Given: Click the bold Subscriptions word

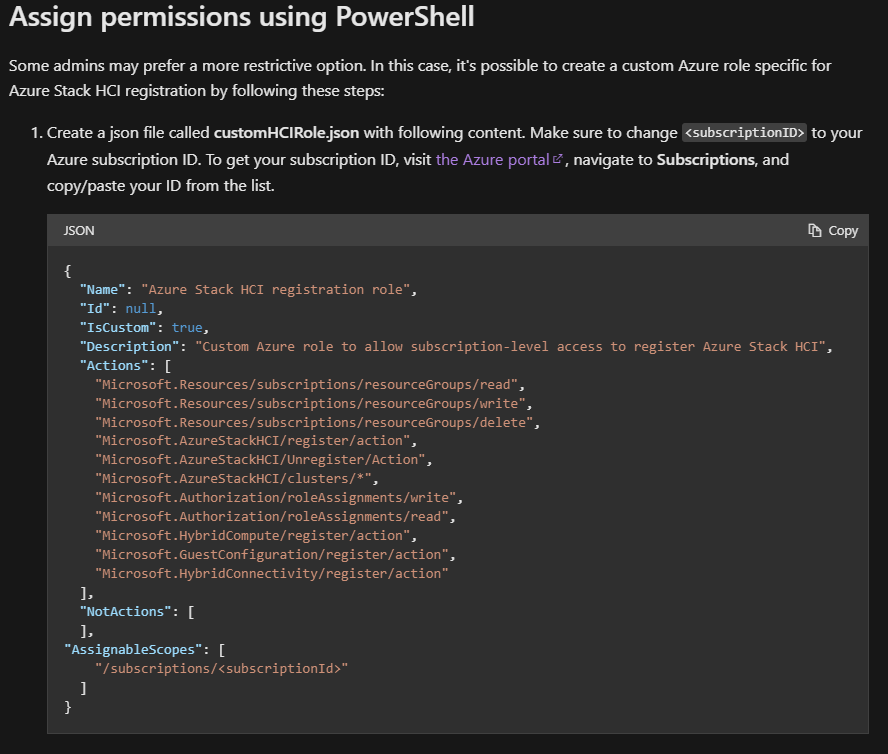Looking at the screenshot, I should coord(706,160).
